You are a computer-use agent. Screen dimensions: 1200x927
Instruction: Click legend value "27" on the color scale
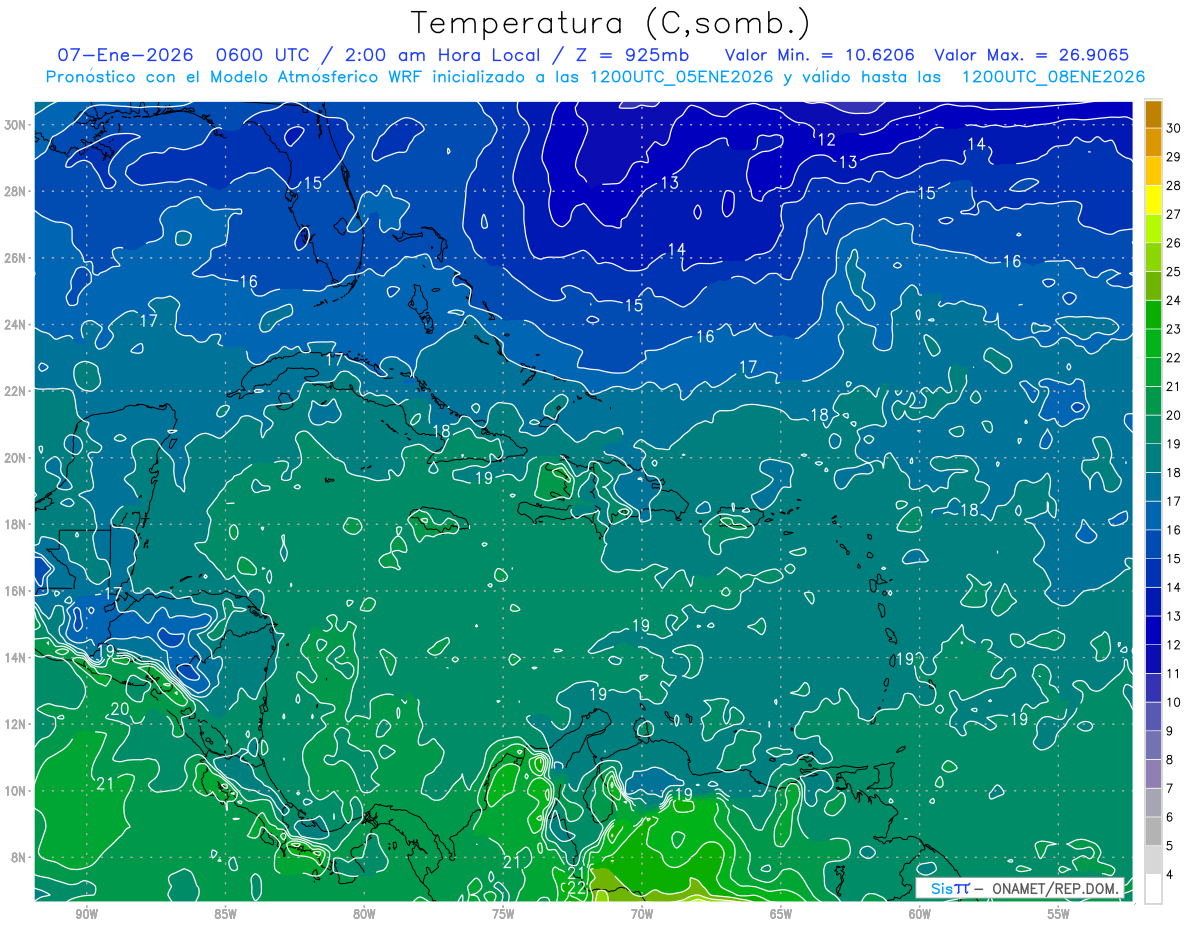[x=1175, y=214]
